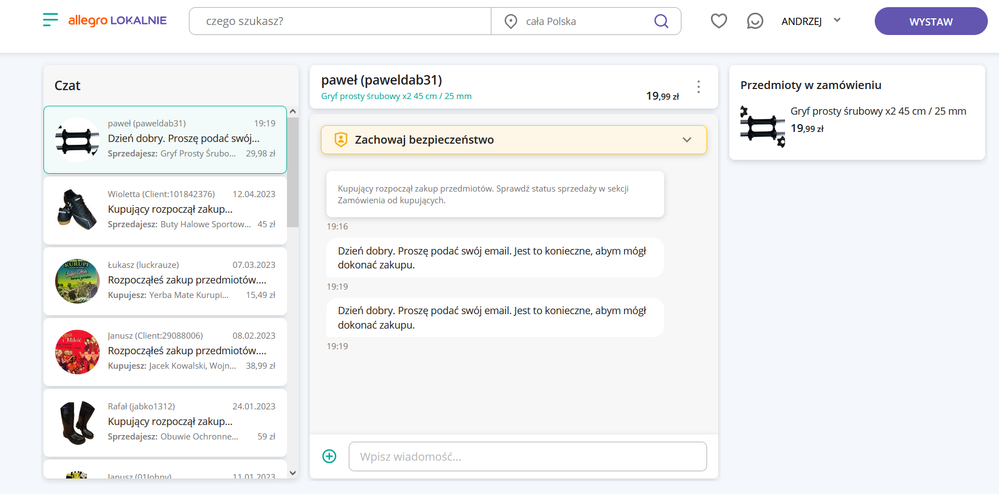The height and width of the screenshot is (494, 999).
Task: Type in the Wpisz wiadomość field
Action: pyautogui.click(x=527, y=456)
